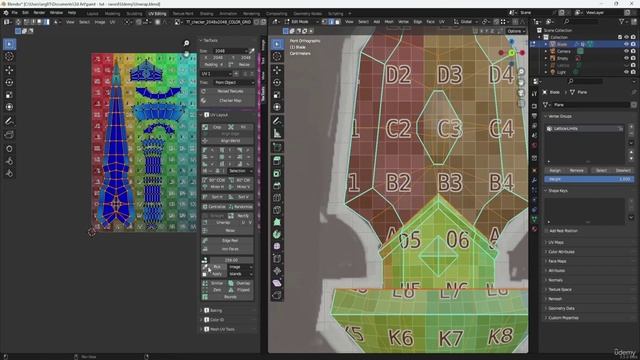Select the Annotate tool in UV editor toolbar

pyautogui.click(x=9, y=121)
